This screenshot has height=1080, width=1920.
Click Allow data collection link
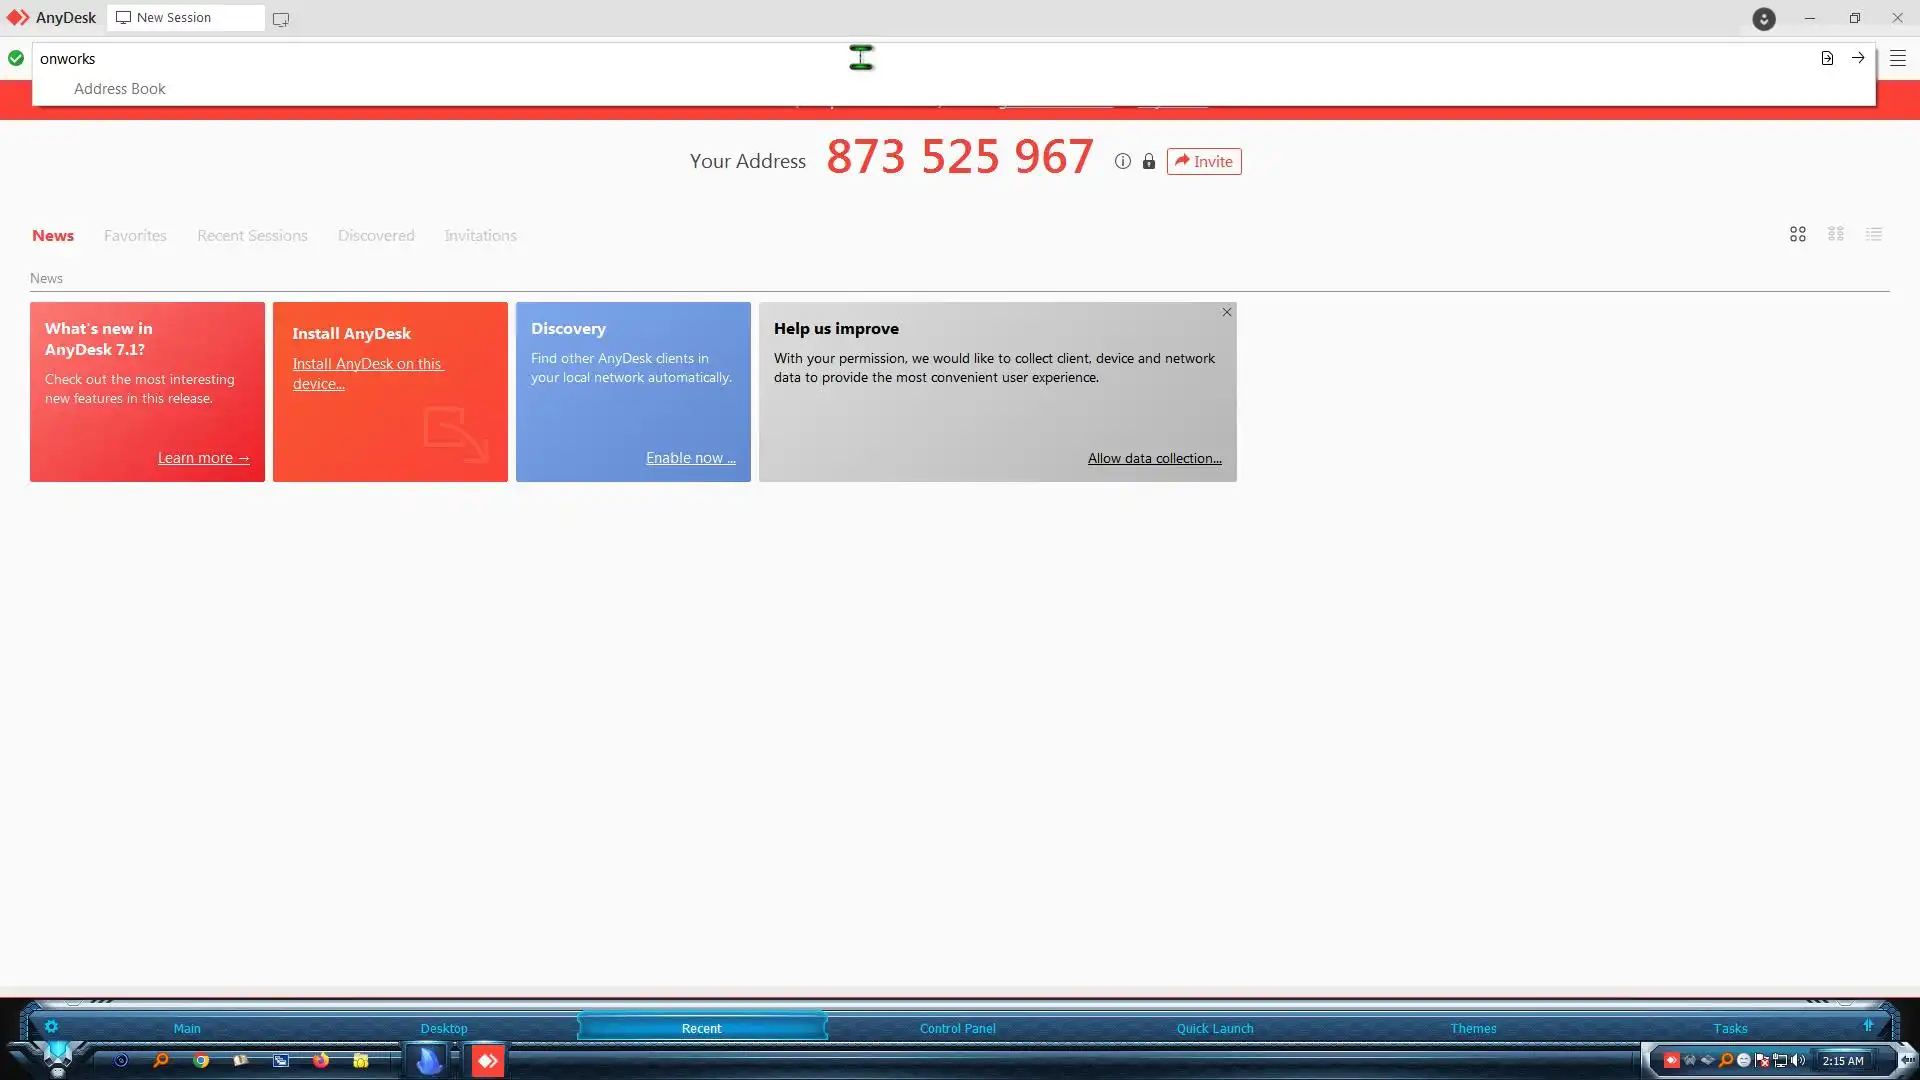point(1154,459)
